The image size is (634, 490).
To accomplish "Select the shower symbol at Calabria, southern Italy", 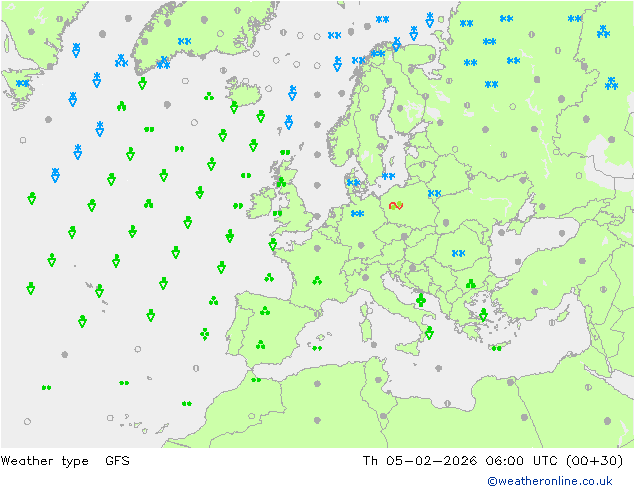I will click(429, 332).
